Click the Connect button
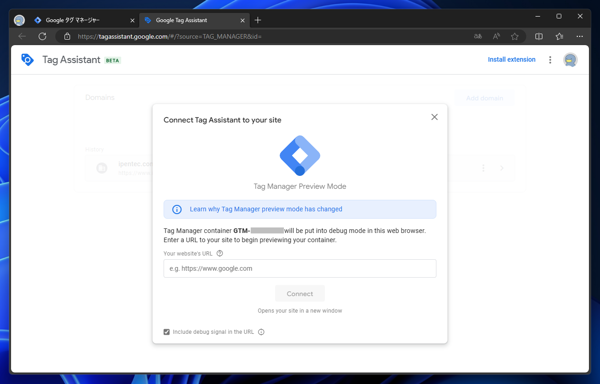This screenshot has width=600, height=384. (x=300, y=294)
